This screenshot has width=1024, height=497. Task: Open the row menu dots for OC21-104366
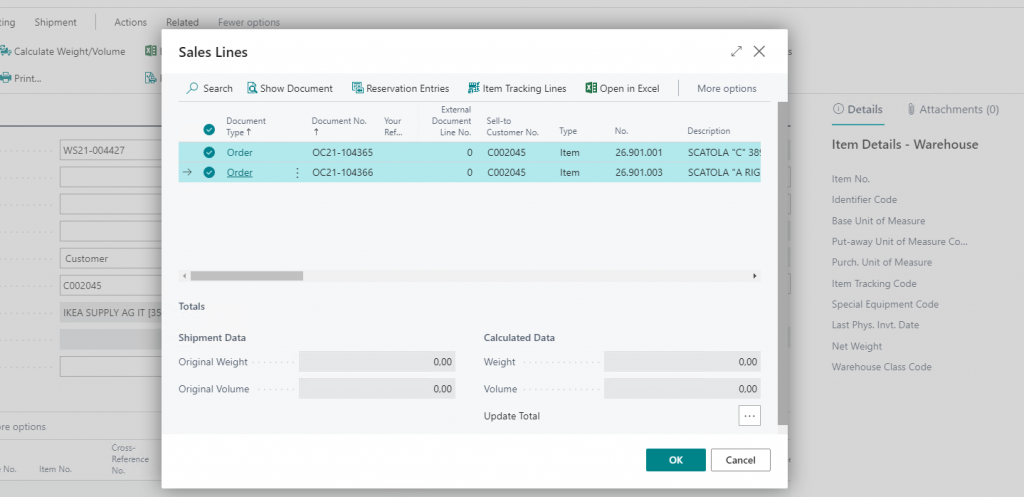coord(297,172)
